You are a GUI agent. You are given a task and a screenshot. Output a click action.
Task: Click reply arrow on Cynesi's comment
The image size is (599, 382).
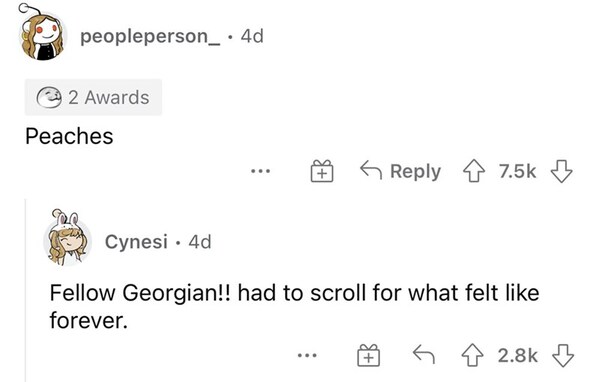[424, 354]
